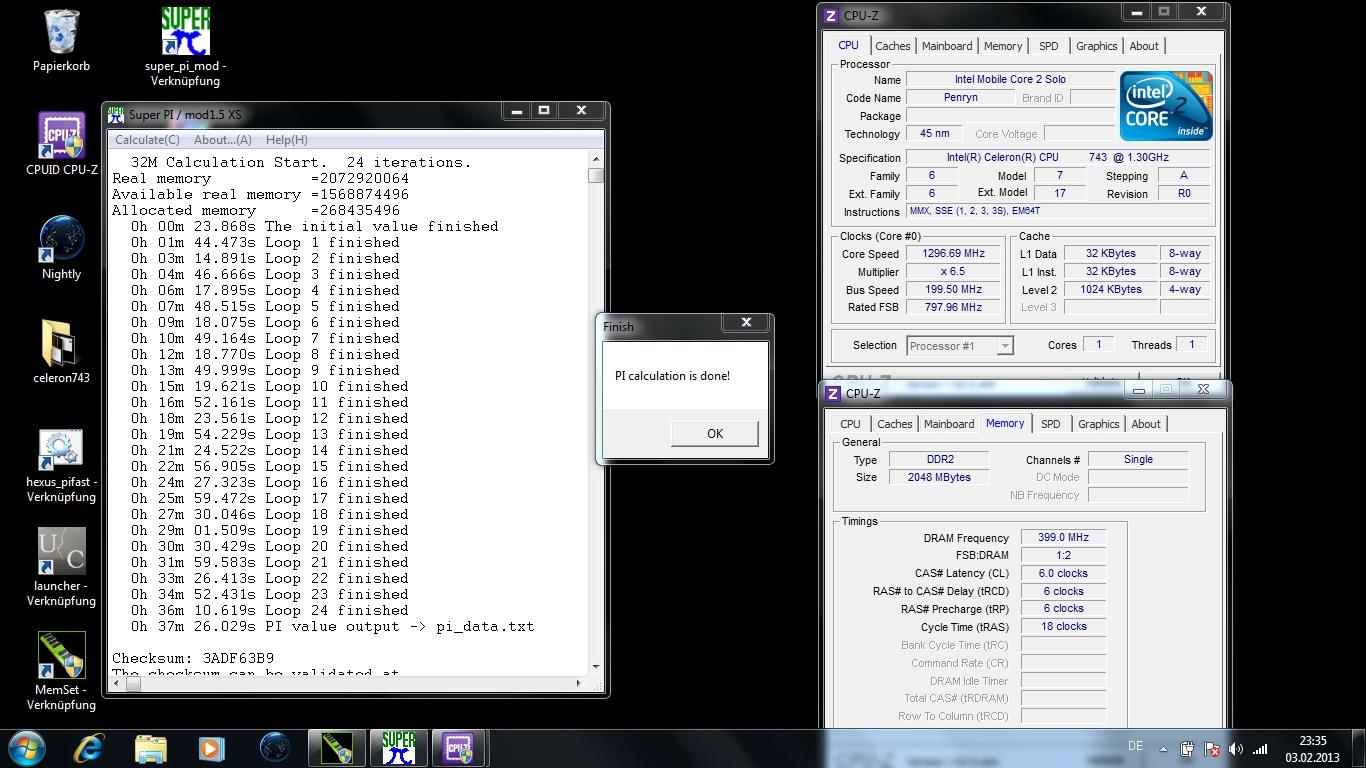Click the Level 2 cache value 1024 KBytes
Screen dimensions: 1366x768
click(1111, 290)
